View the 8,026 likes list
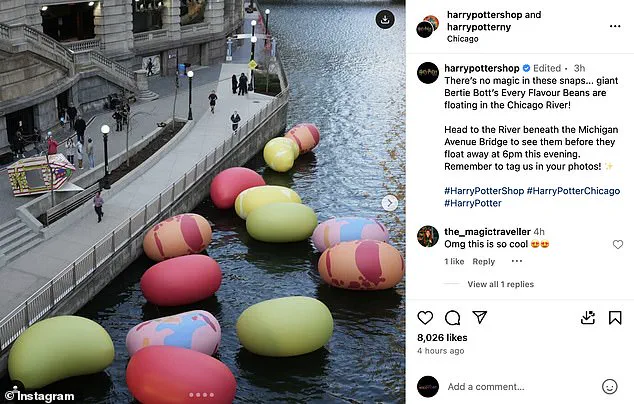634x404 pixels. coord(442,338)
